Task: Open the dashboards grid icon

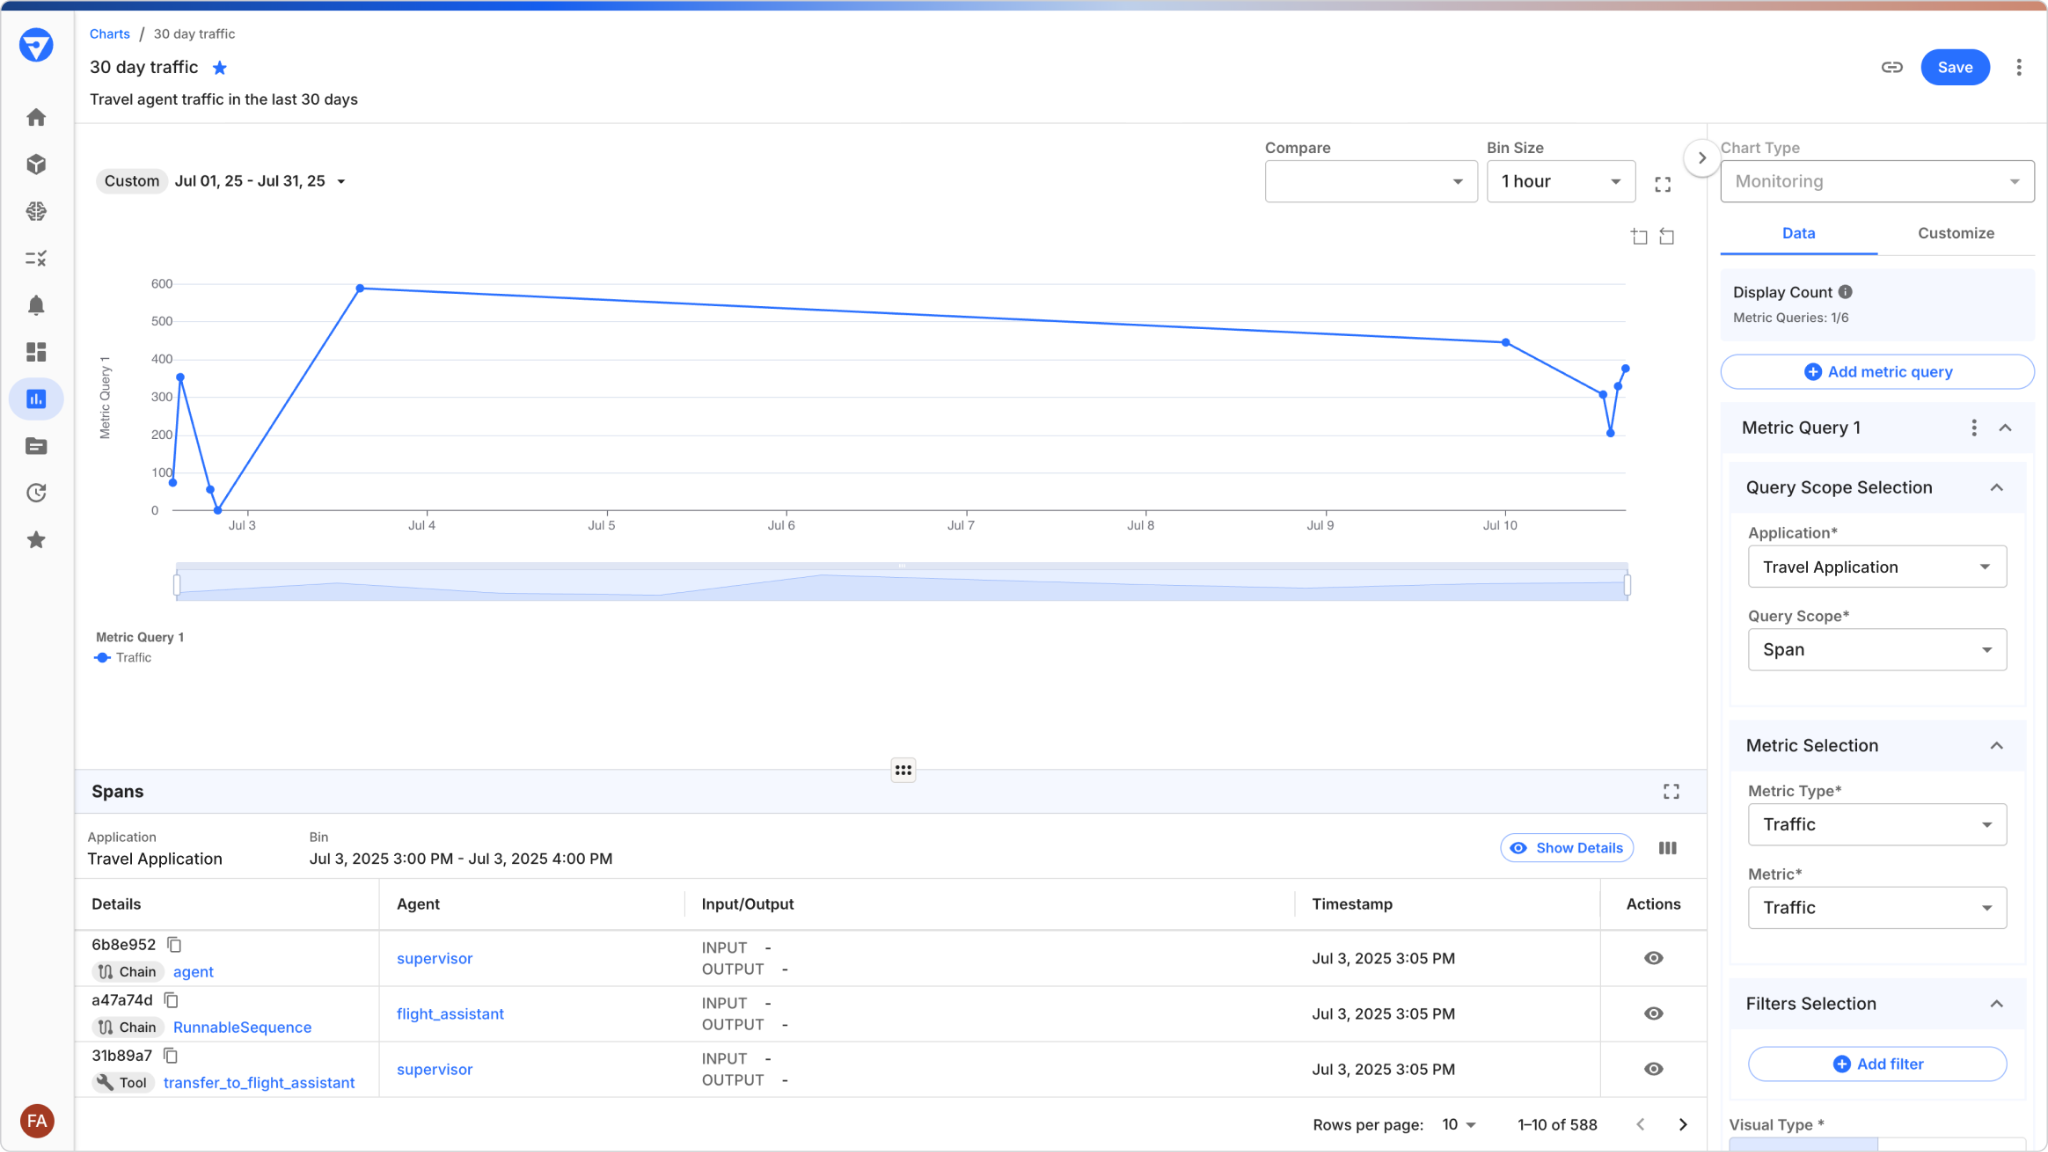Action: coord(36,352)
